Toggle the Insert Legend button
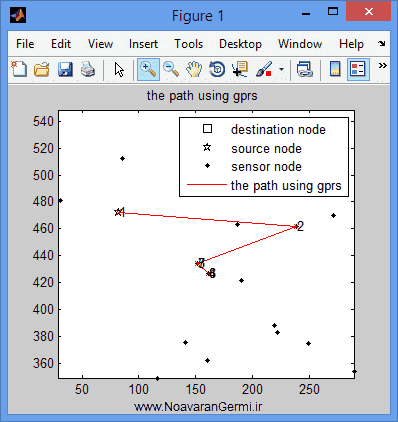The height and width of the screenshot is (422, 398). point(358,69)
